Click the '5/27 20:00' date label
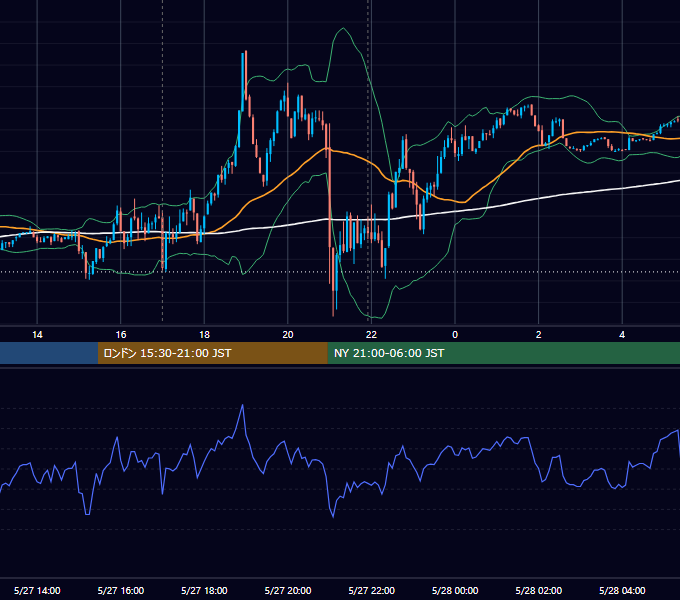 (288, 590)
